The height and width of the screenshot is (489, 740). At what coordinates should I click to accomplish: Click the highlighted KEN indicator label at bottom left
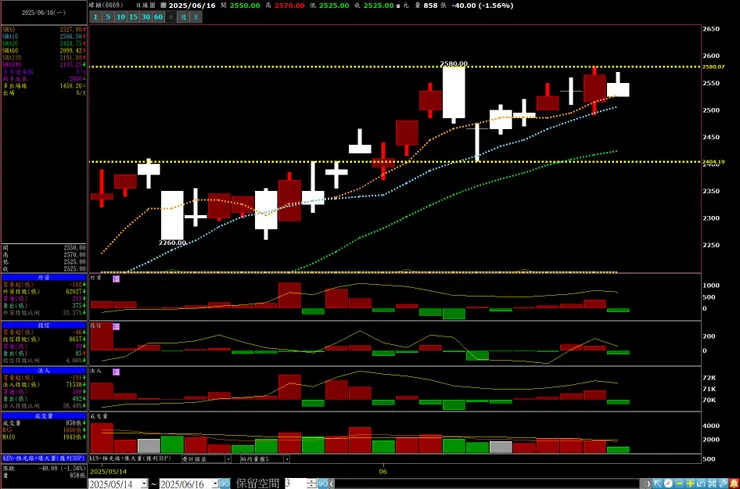click(44, 458)
